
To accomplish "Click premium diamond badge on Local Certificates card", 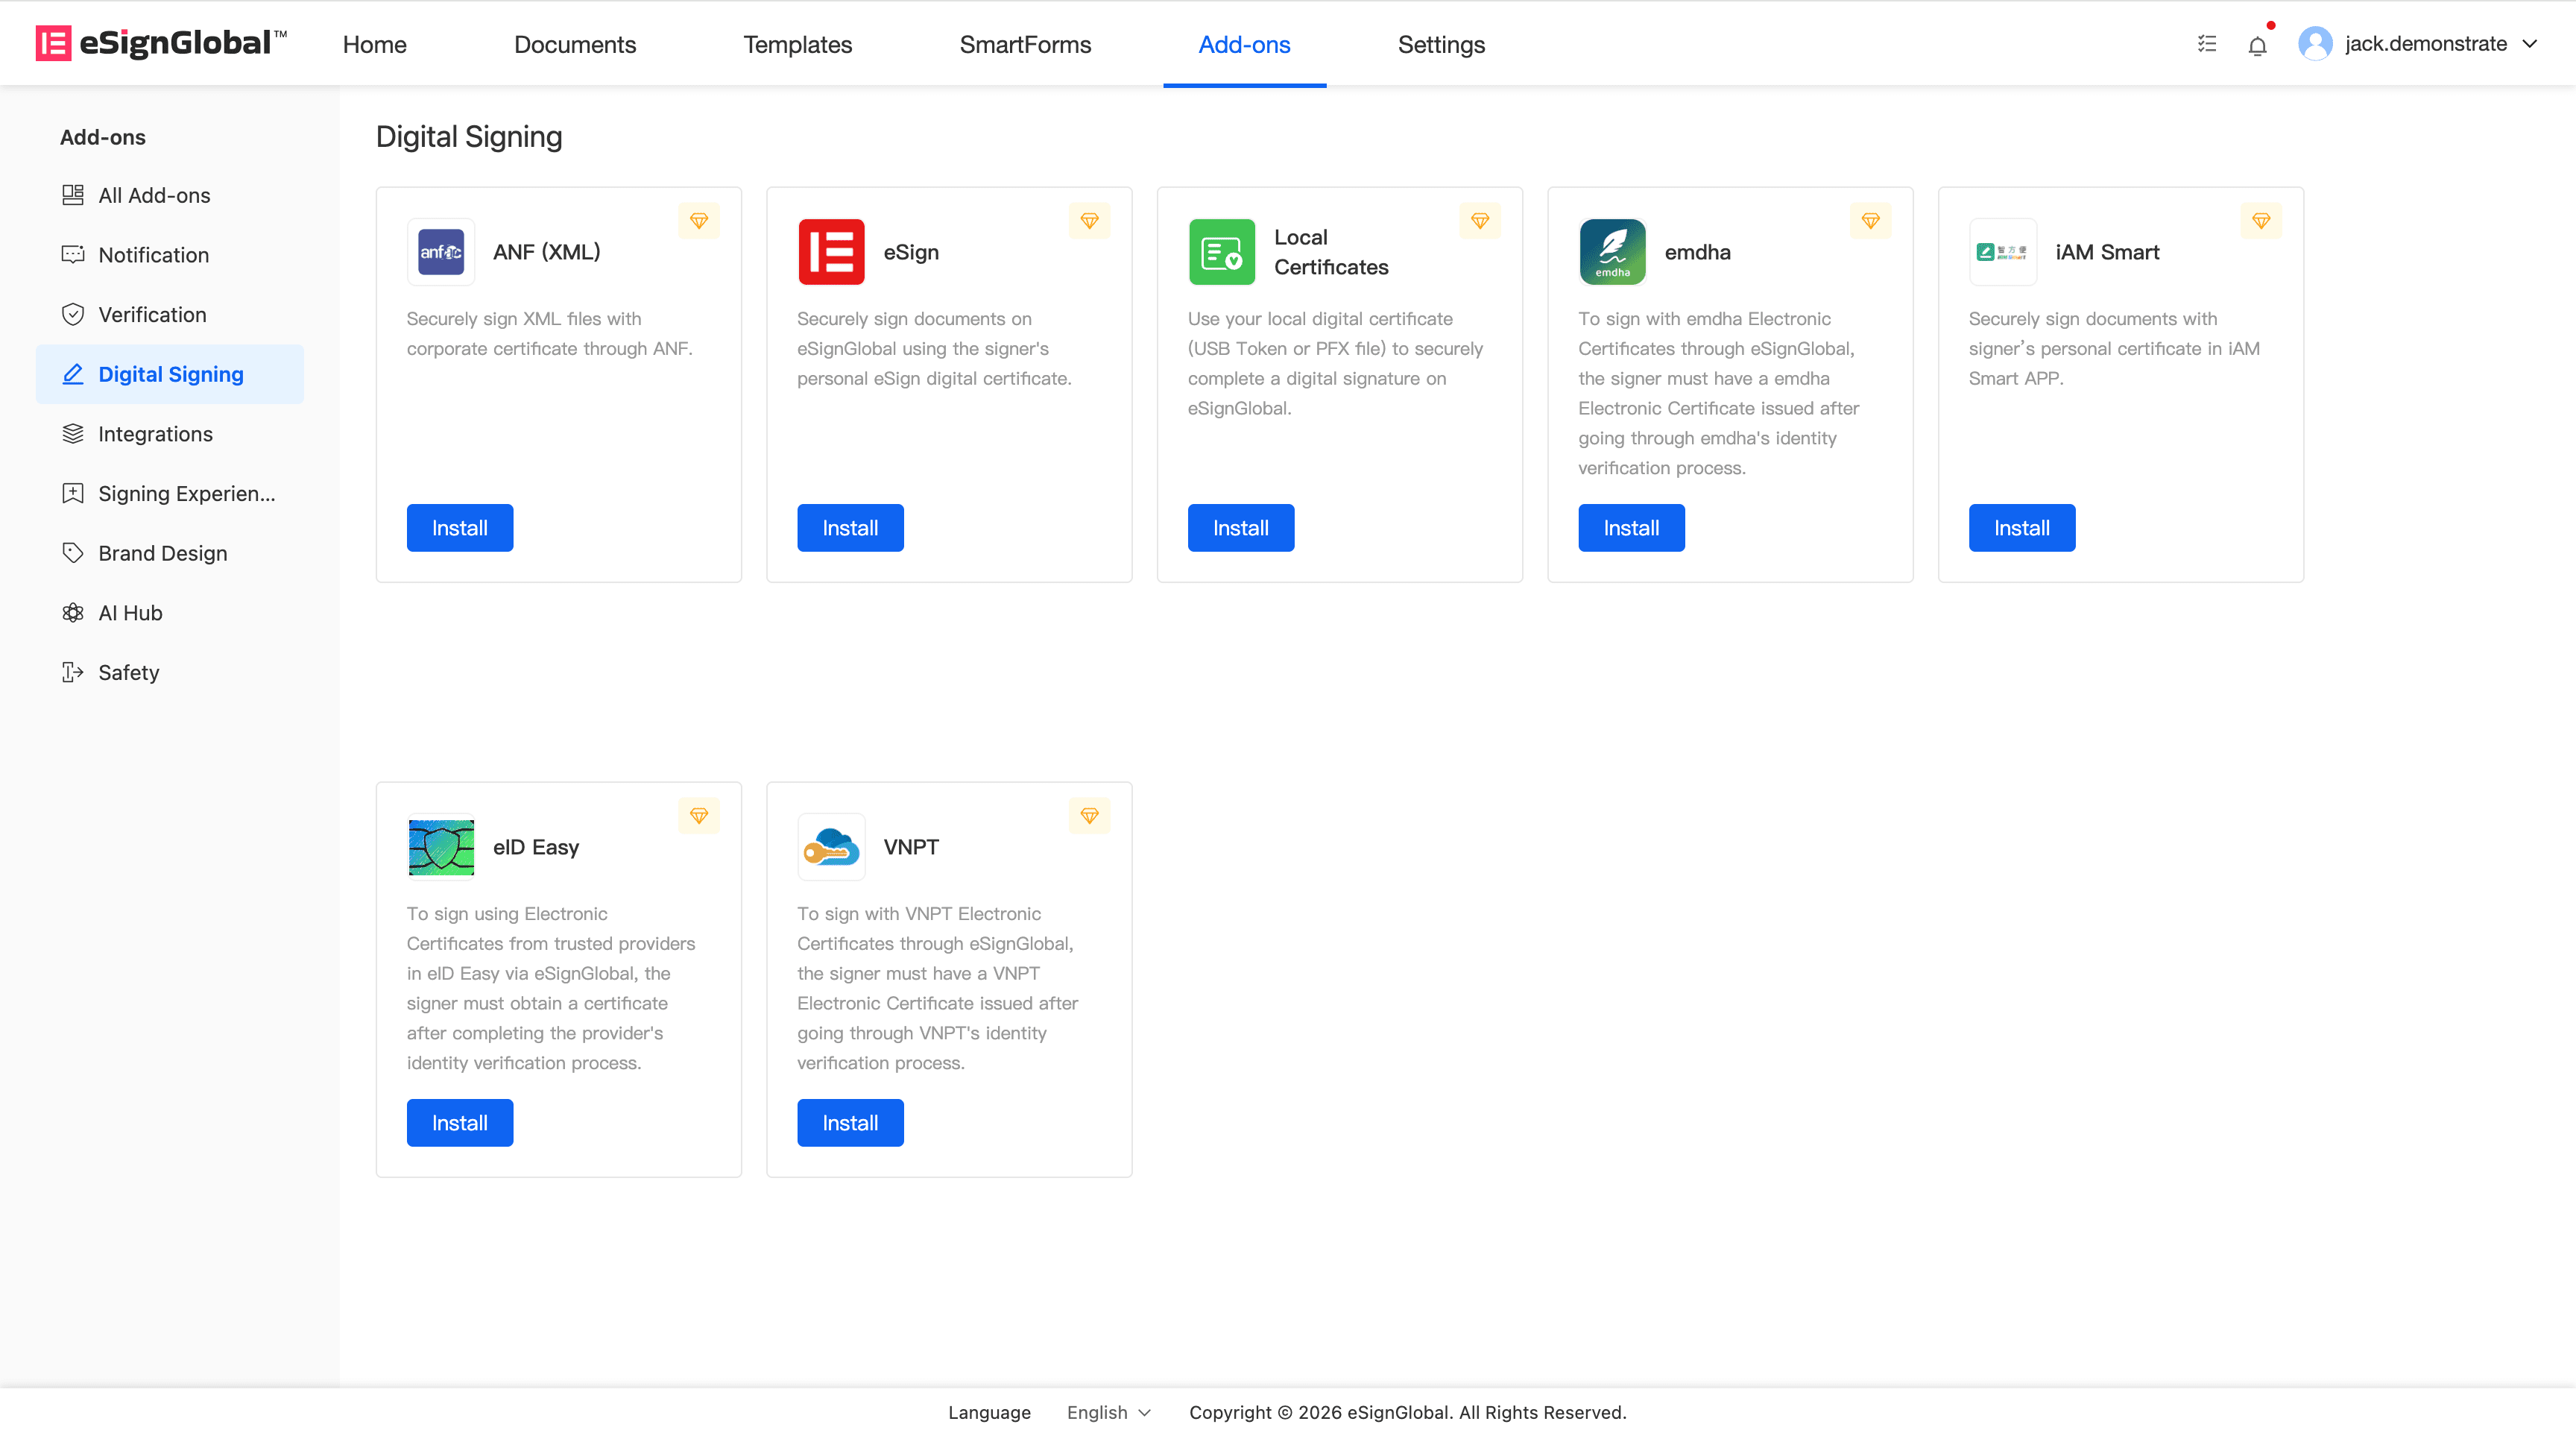I will pos(1480,221).
